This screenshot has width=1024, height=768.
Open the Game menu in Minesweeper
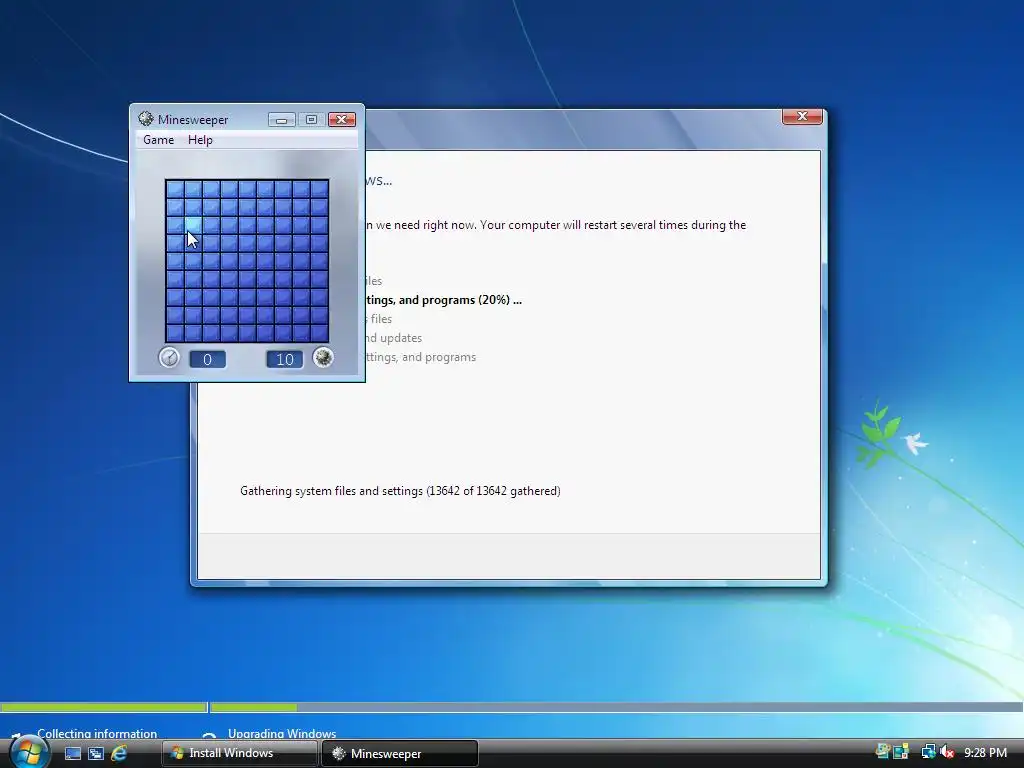point(158,140)
